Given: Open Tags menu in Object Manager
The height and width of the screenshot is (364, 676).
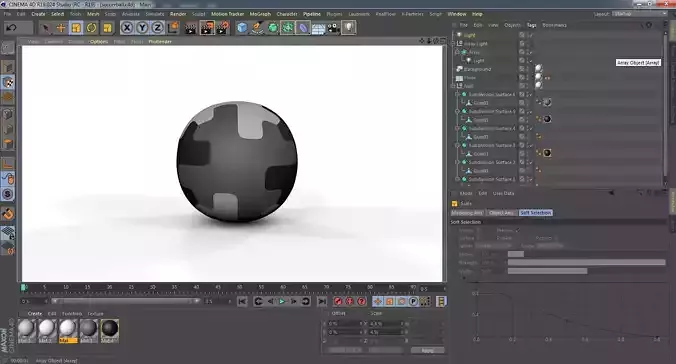Looking at the screenshot, I should (x=532, y=25).
